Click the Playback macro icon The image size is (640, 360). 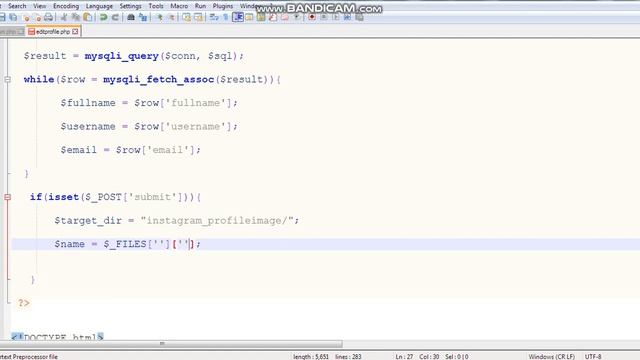(x=336, y=17)
